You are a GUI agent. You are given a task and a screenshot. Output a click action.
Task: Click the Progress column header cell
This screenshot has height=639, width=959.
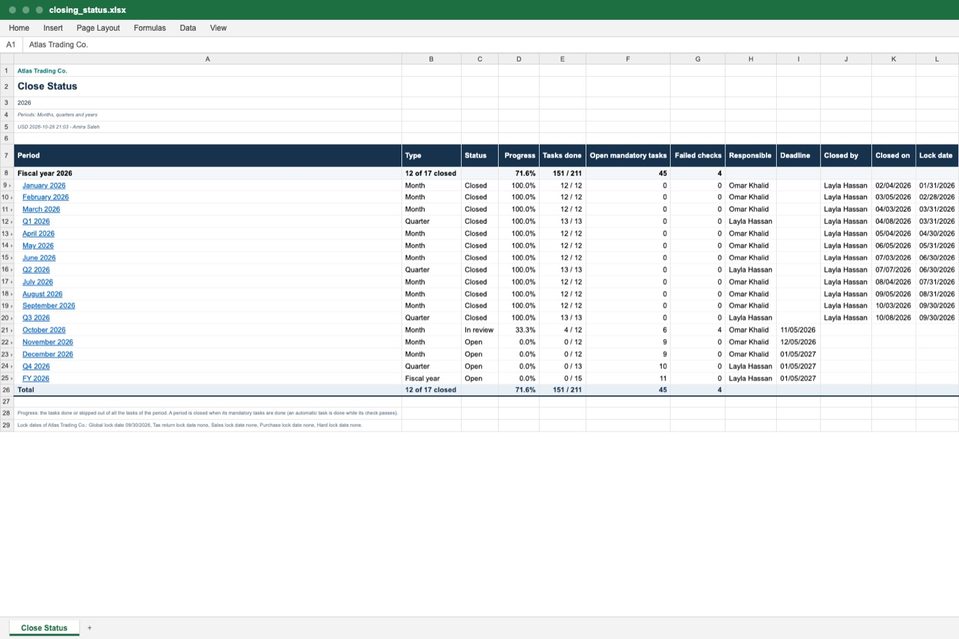[x=519, y=155]
